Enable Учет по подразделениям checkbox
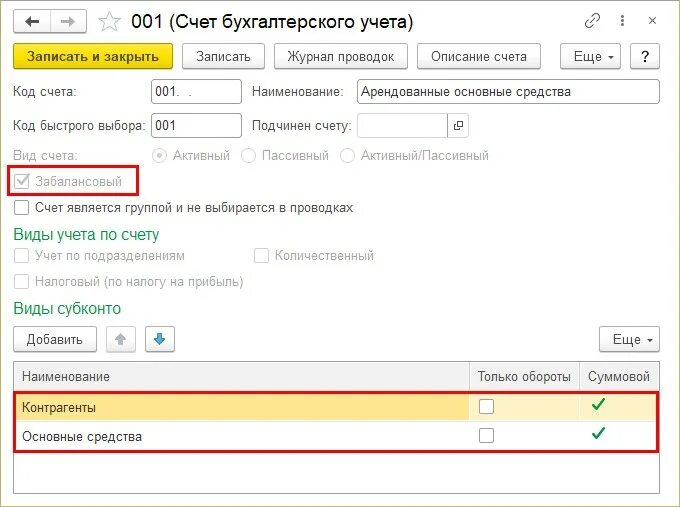The height and width of the screenshot is (507, 680). (21, 255)
